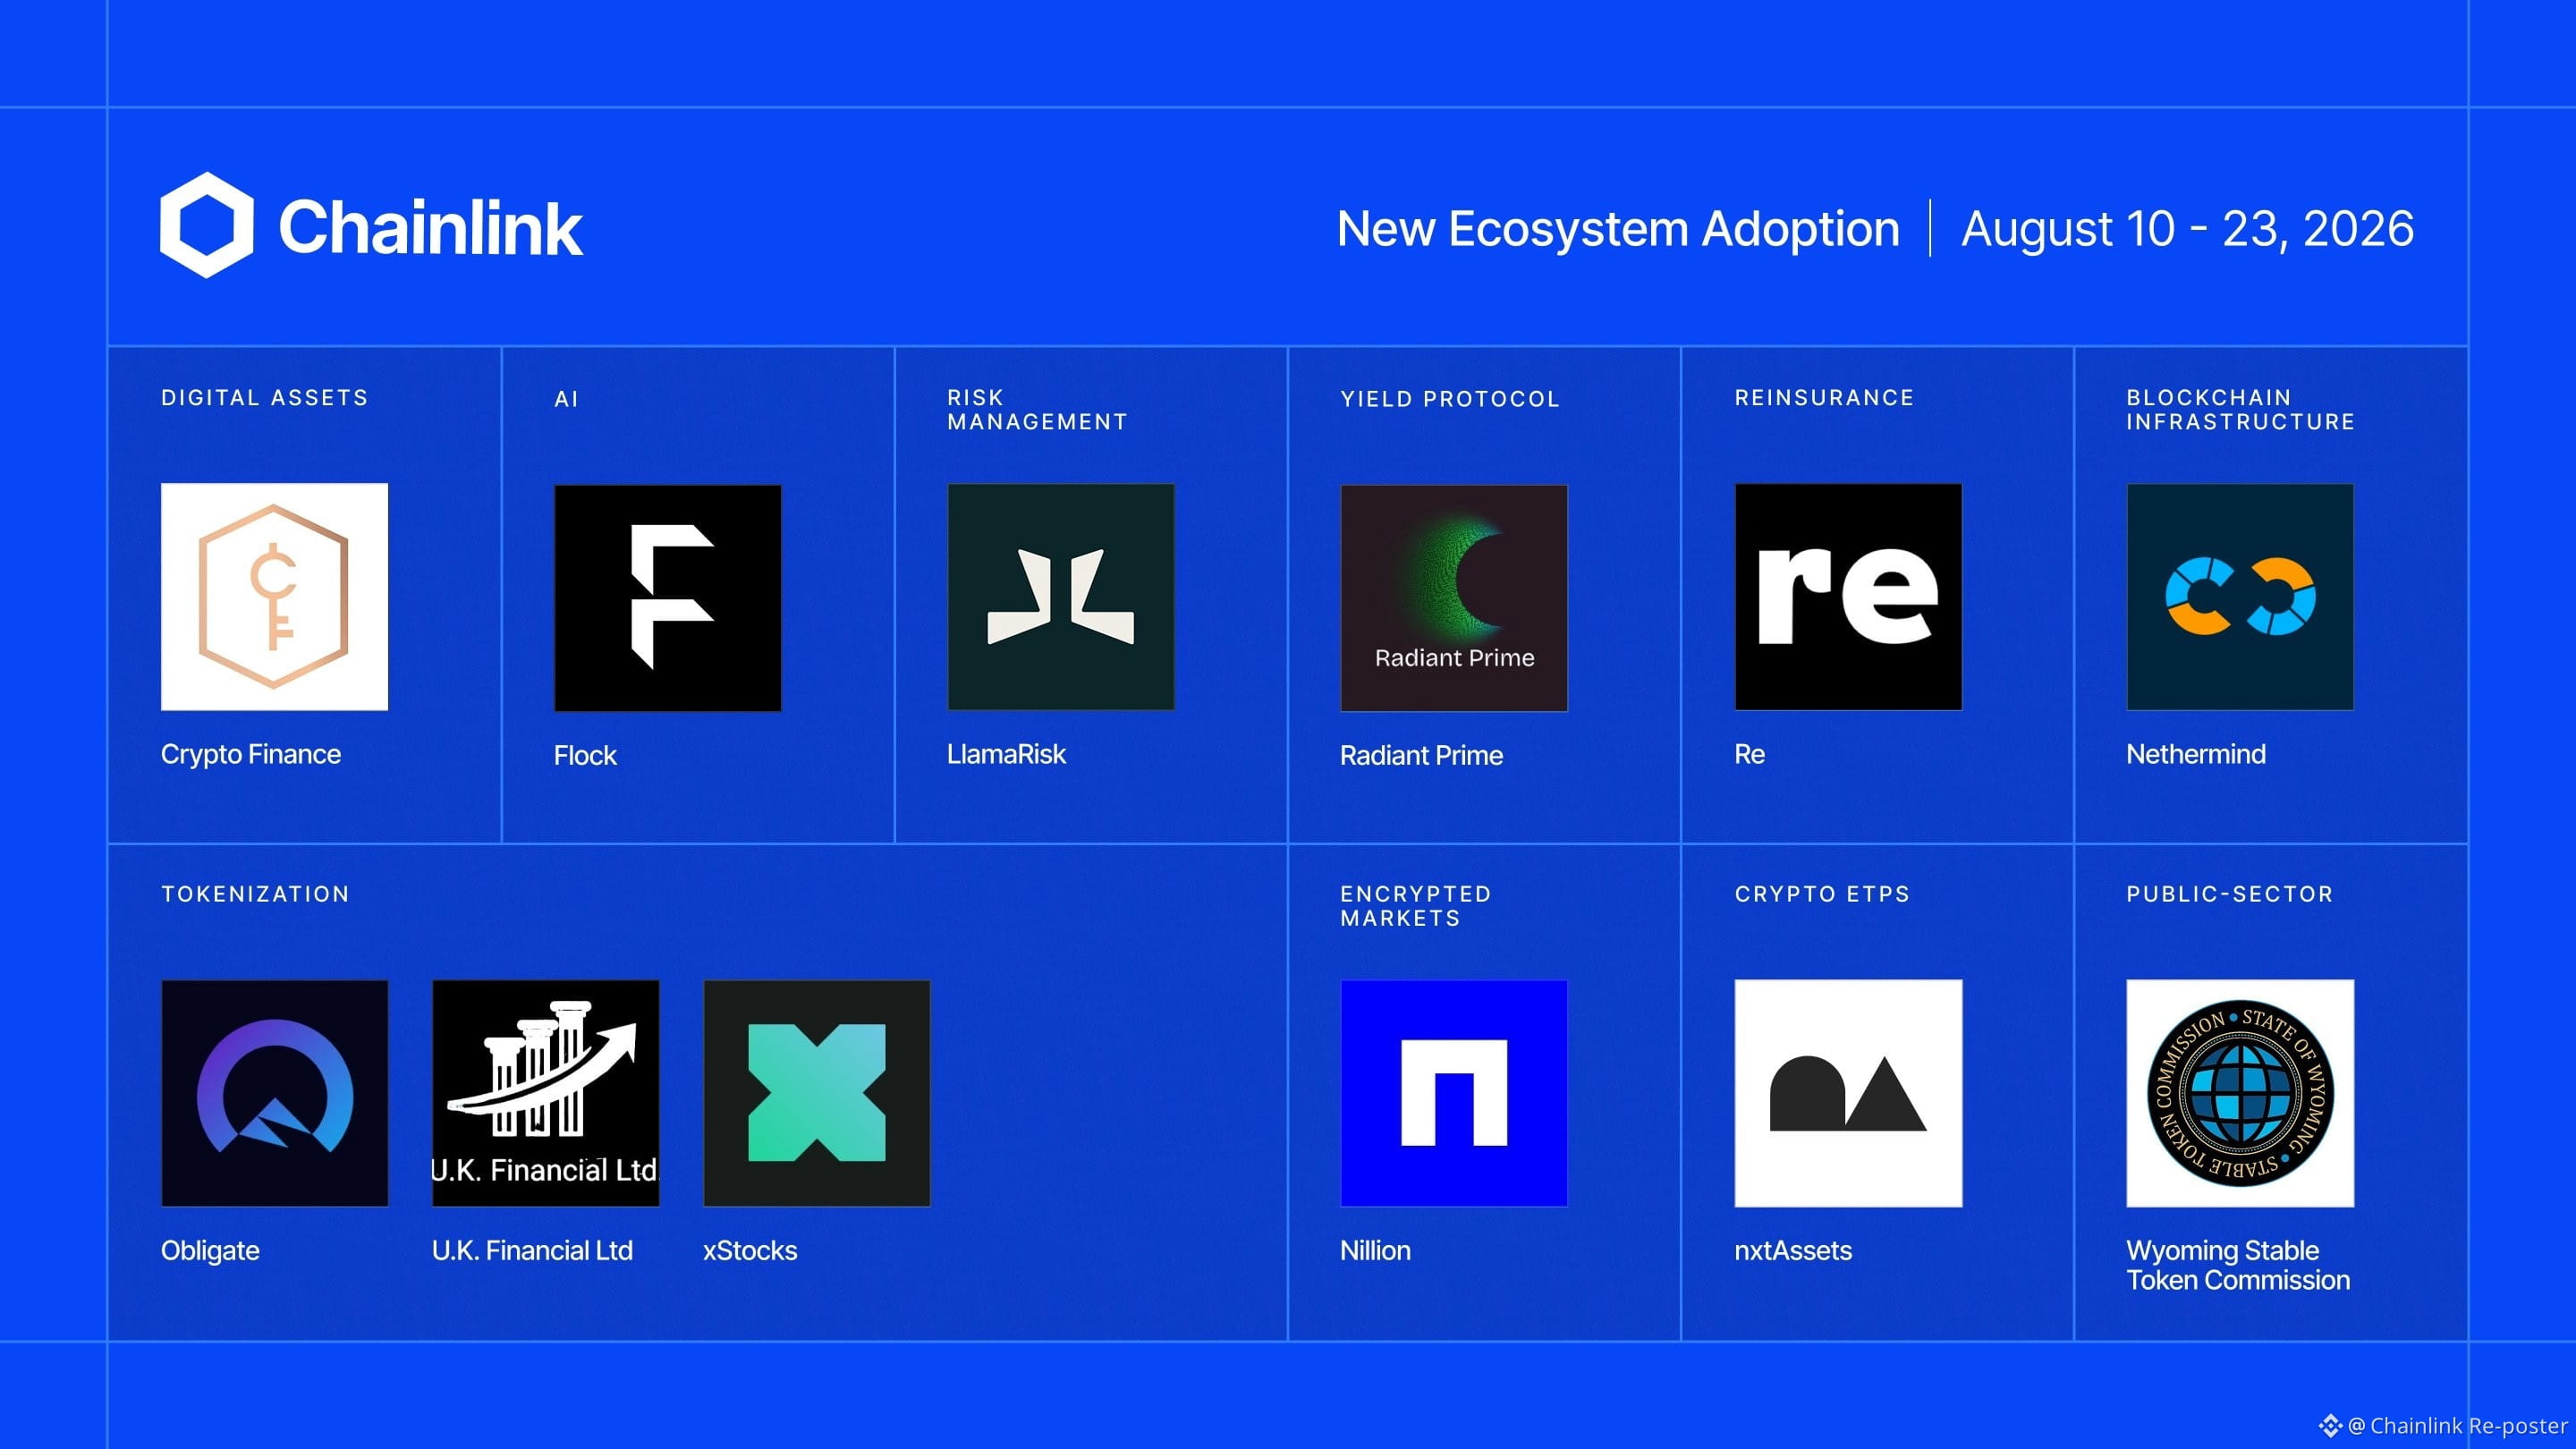Open the xStocks logo tile
Image resolution: width=2576 pixels, height=1449 pixels.
[817, 1093]
